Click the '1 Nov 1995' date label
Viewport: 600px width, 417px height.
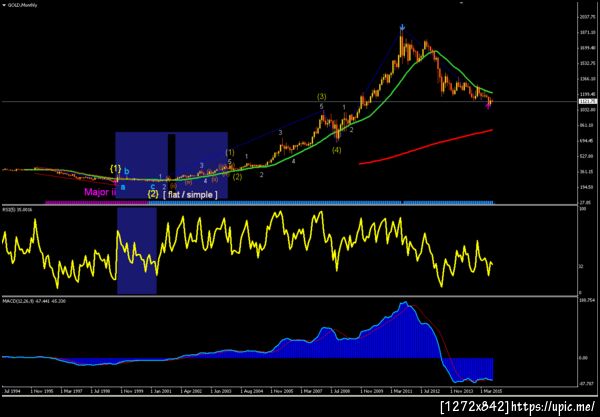(42, 391)
